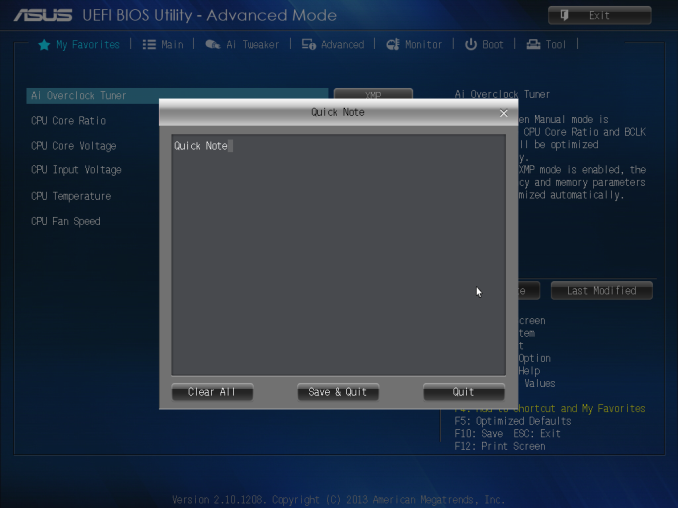This screenshot has width=678, height=508.
Task: Click inside the Quick Note text area
Action: (339, 255)
